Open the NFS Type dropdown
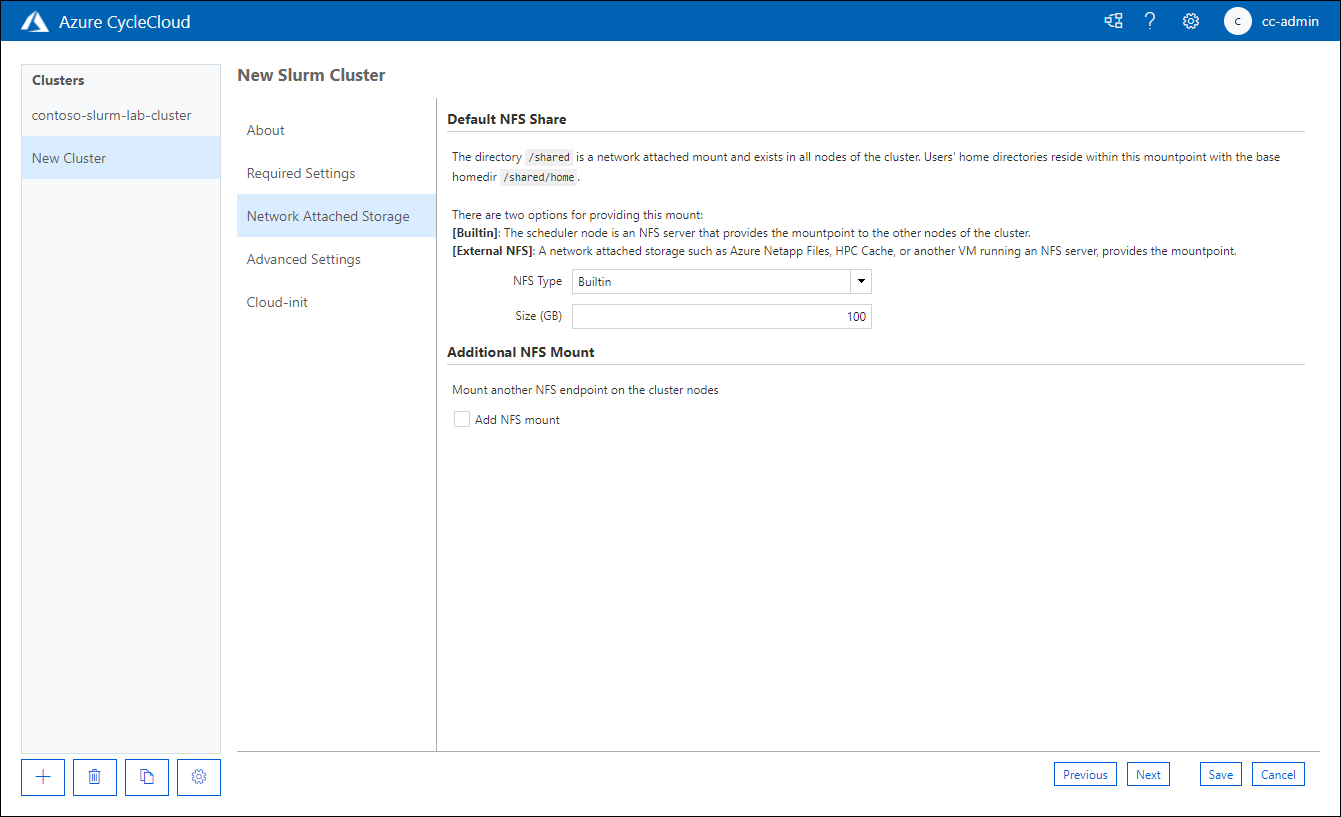The width and height of the screenshot is (1341, 817). [859, 281]
